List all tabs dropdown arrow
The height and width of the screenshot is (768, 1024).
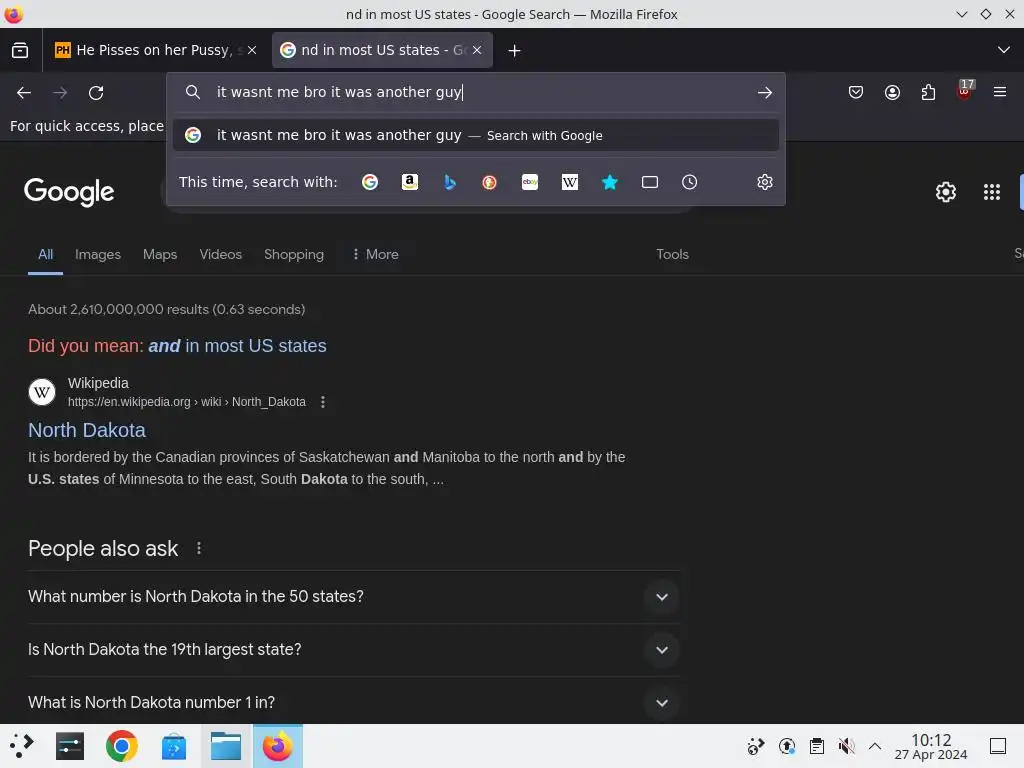(1004, 50)
